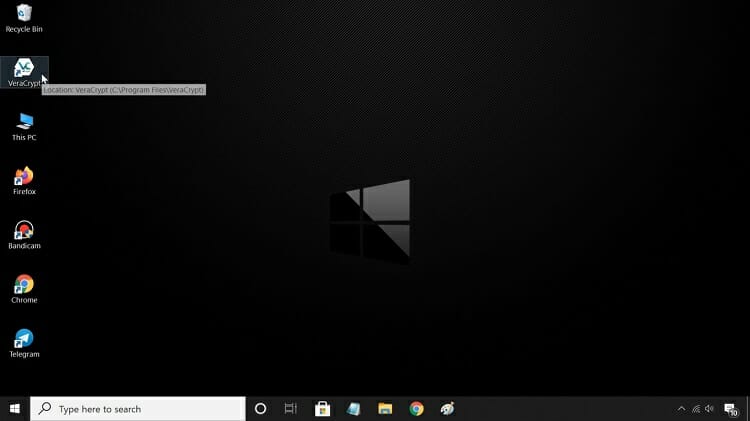750x421 pixels.
Task: Expand the hidden system tray icons
Action: coord(682,409)
